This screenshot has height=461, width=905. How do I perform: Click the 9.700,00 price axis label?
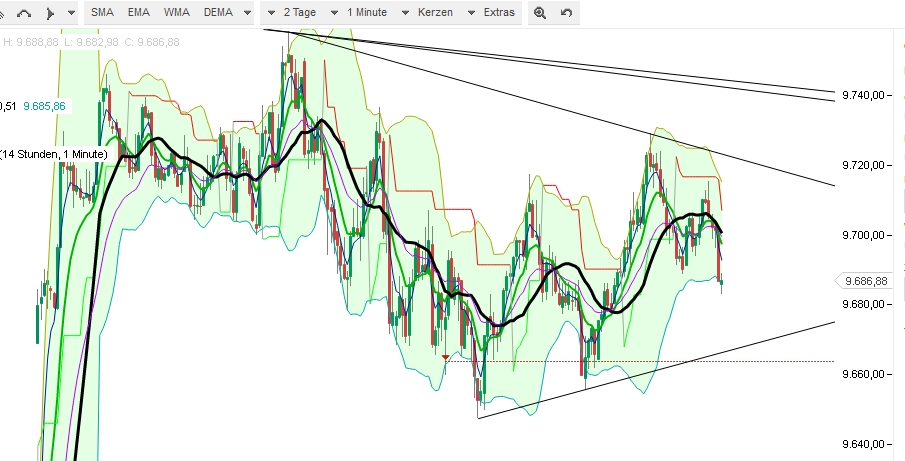point(863,235)
